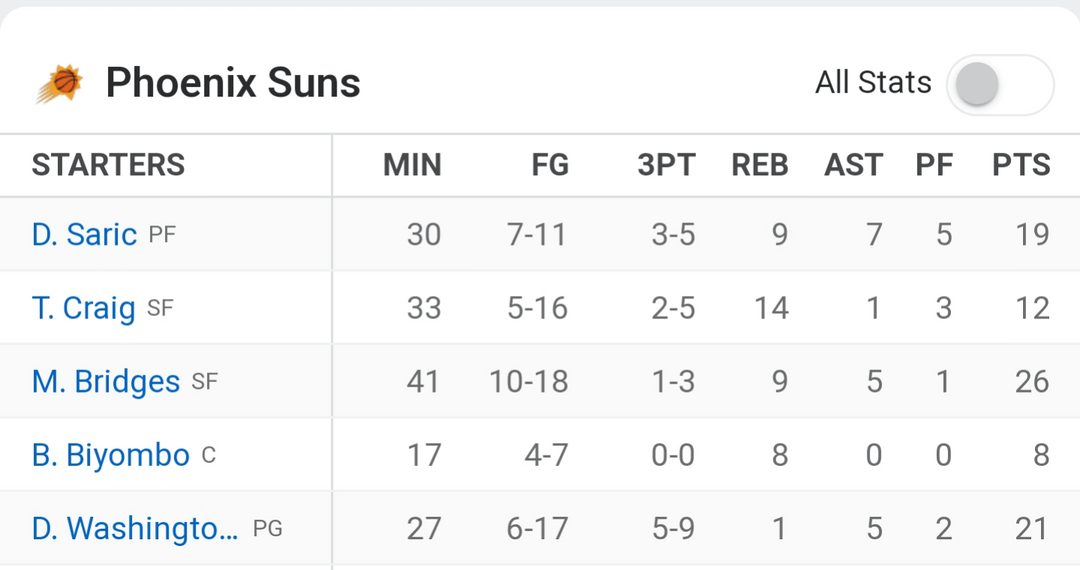Click T. Craig 14 rebounds value

(771, 308)
